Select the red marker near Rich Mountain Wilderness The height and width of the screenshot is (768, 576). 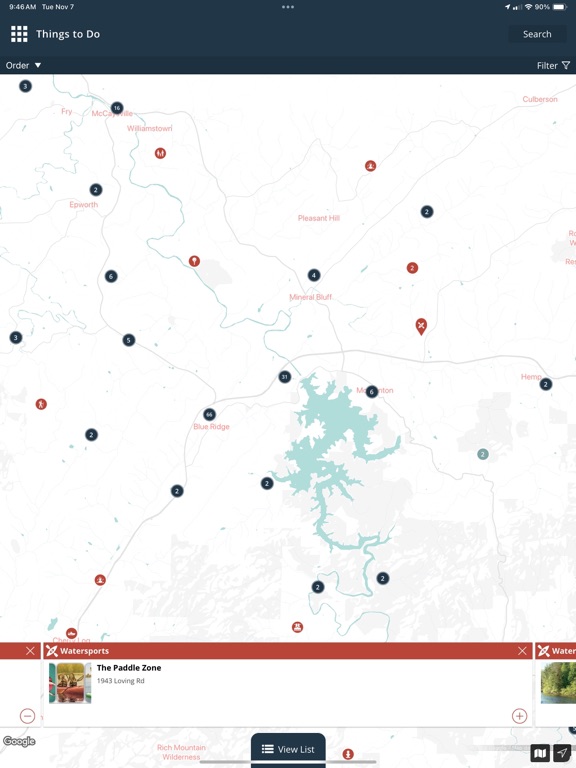coord(348,754)
